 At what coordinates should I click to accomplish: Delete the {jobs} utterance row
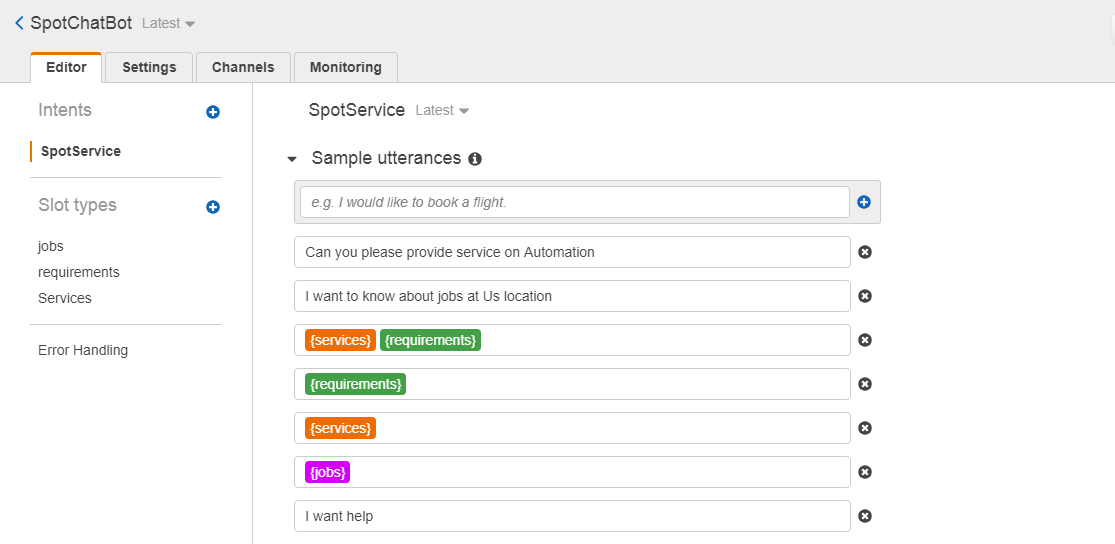[x=865, y=472]
